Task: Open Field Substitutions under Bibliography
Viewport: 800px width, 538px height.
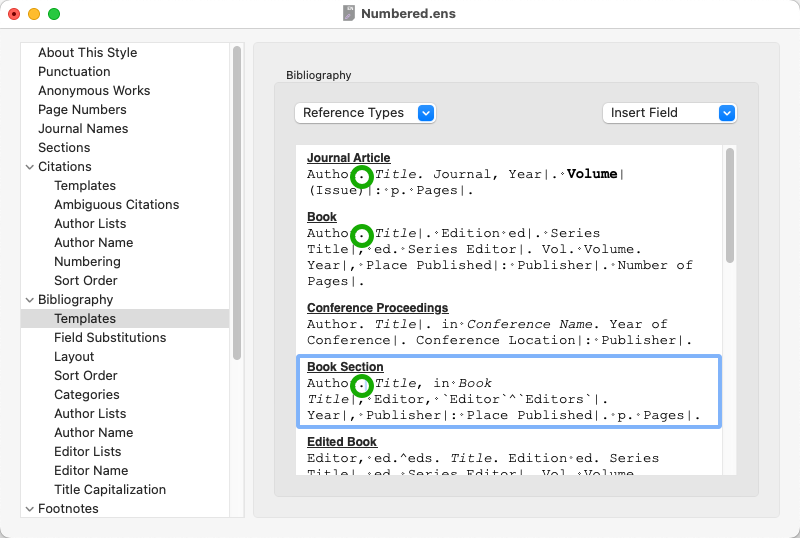Action: 110,338
